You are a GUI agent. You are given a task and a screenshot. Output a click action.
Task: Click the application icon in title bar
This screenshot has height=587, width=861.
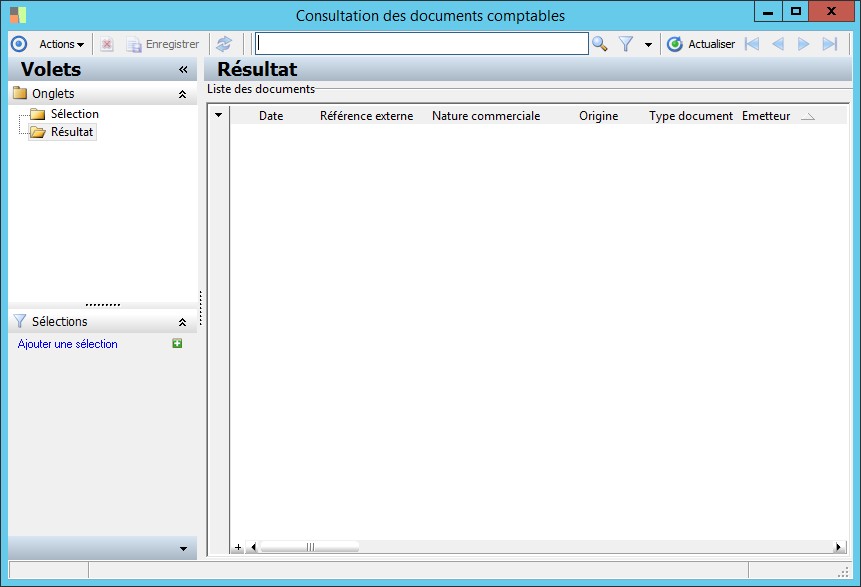point(18,15)
